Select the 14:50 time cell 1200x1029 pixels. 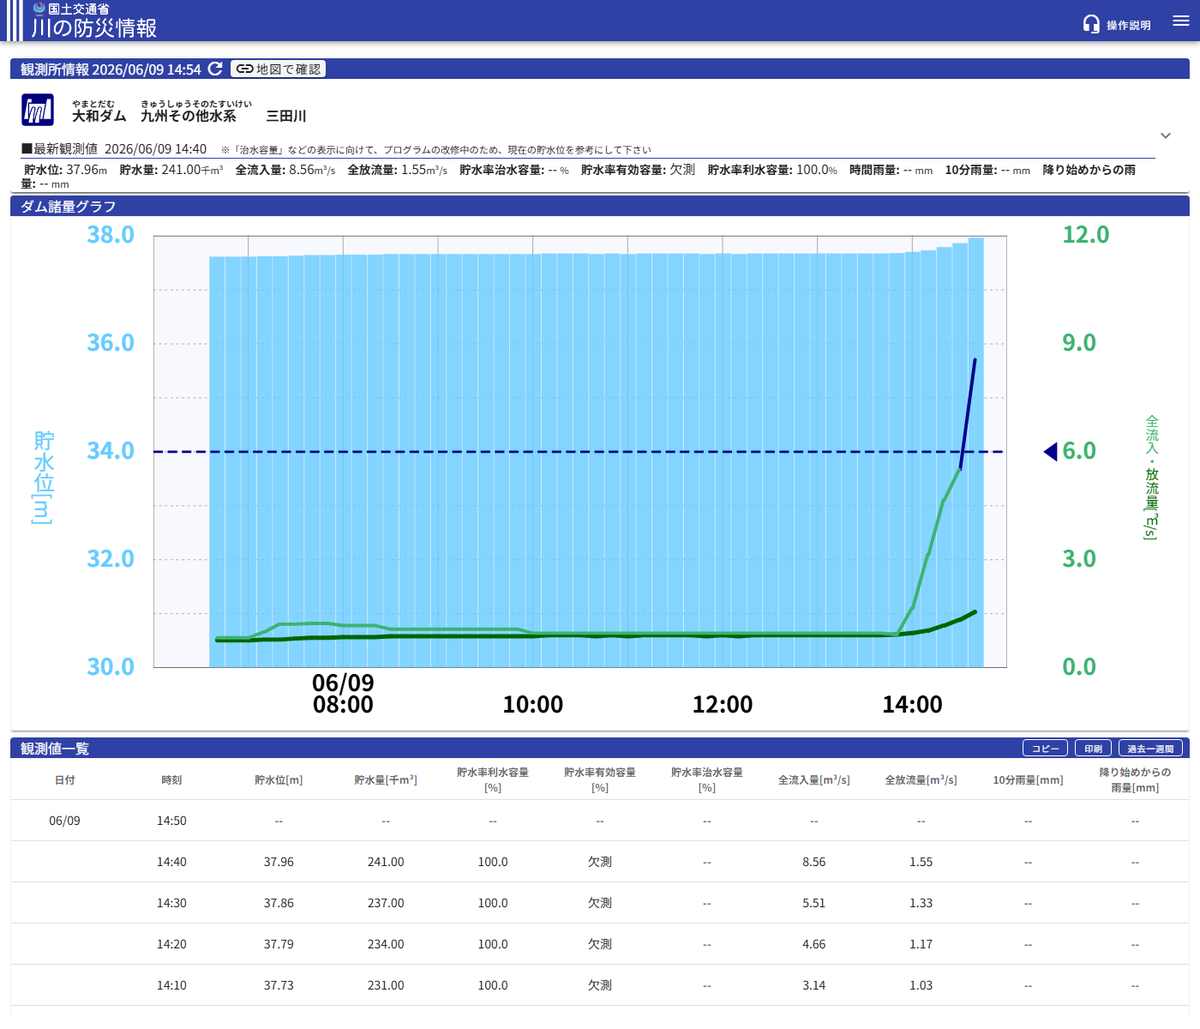[171, 821]
